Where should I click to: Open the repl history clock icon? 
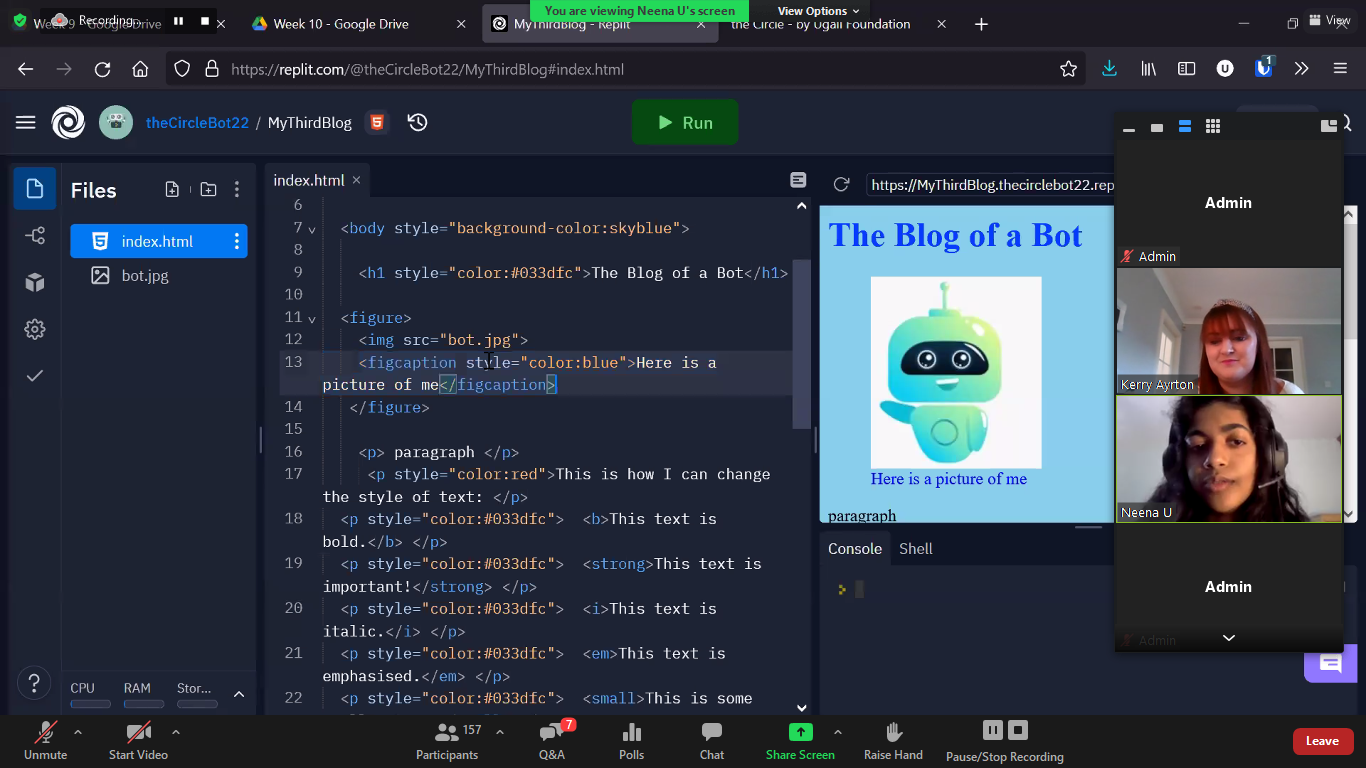click(418, 122)
